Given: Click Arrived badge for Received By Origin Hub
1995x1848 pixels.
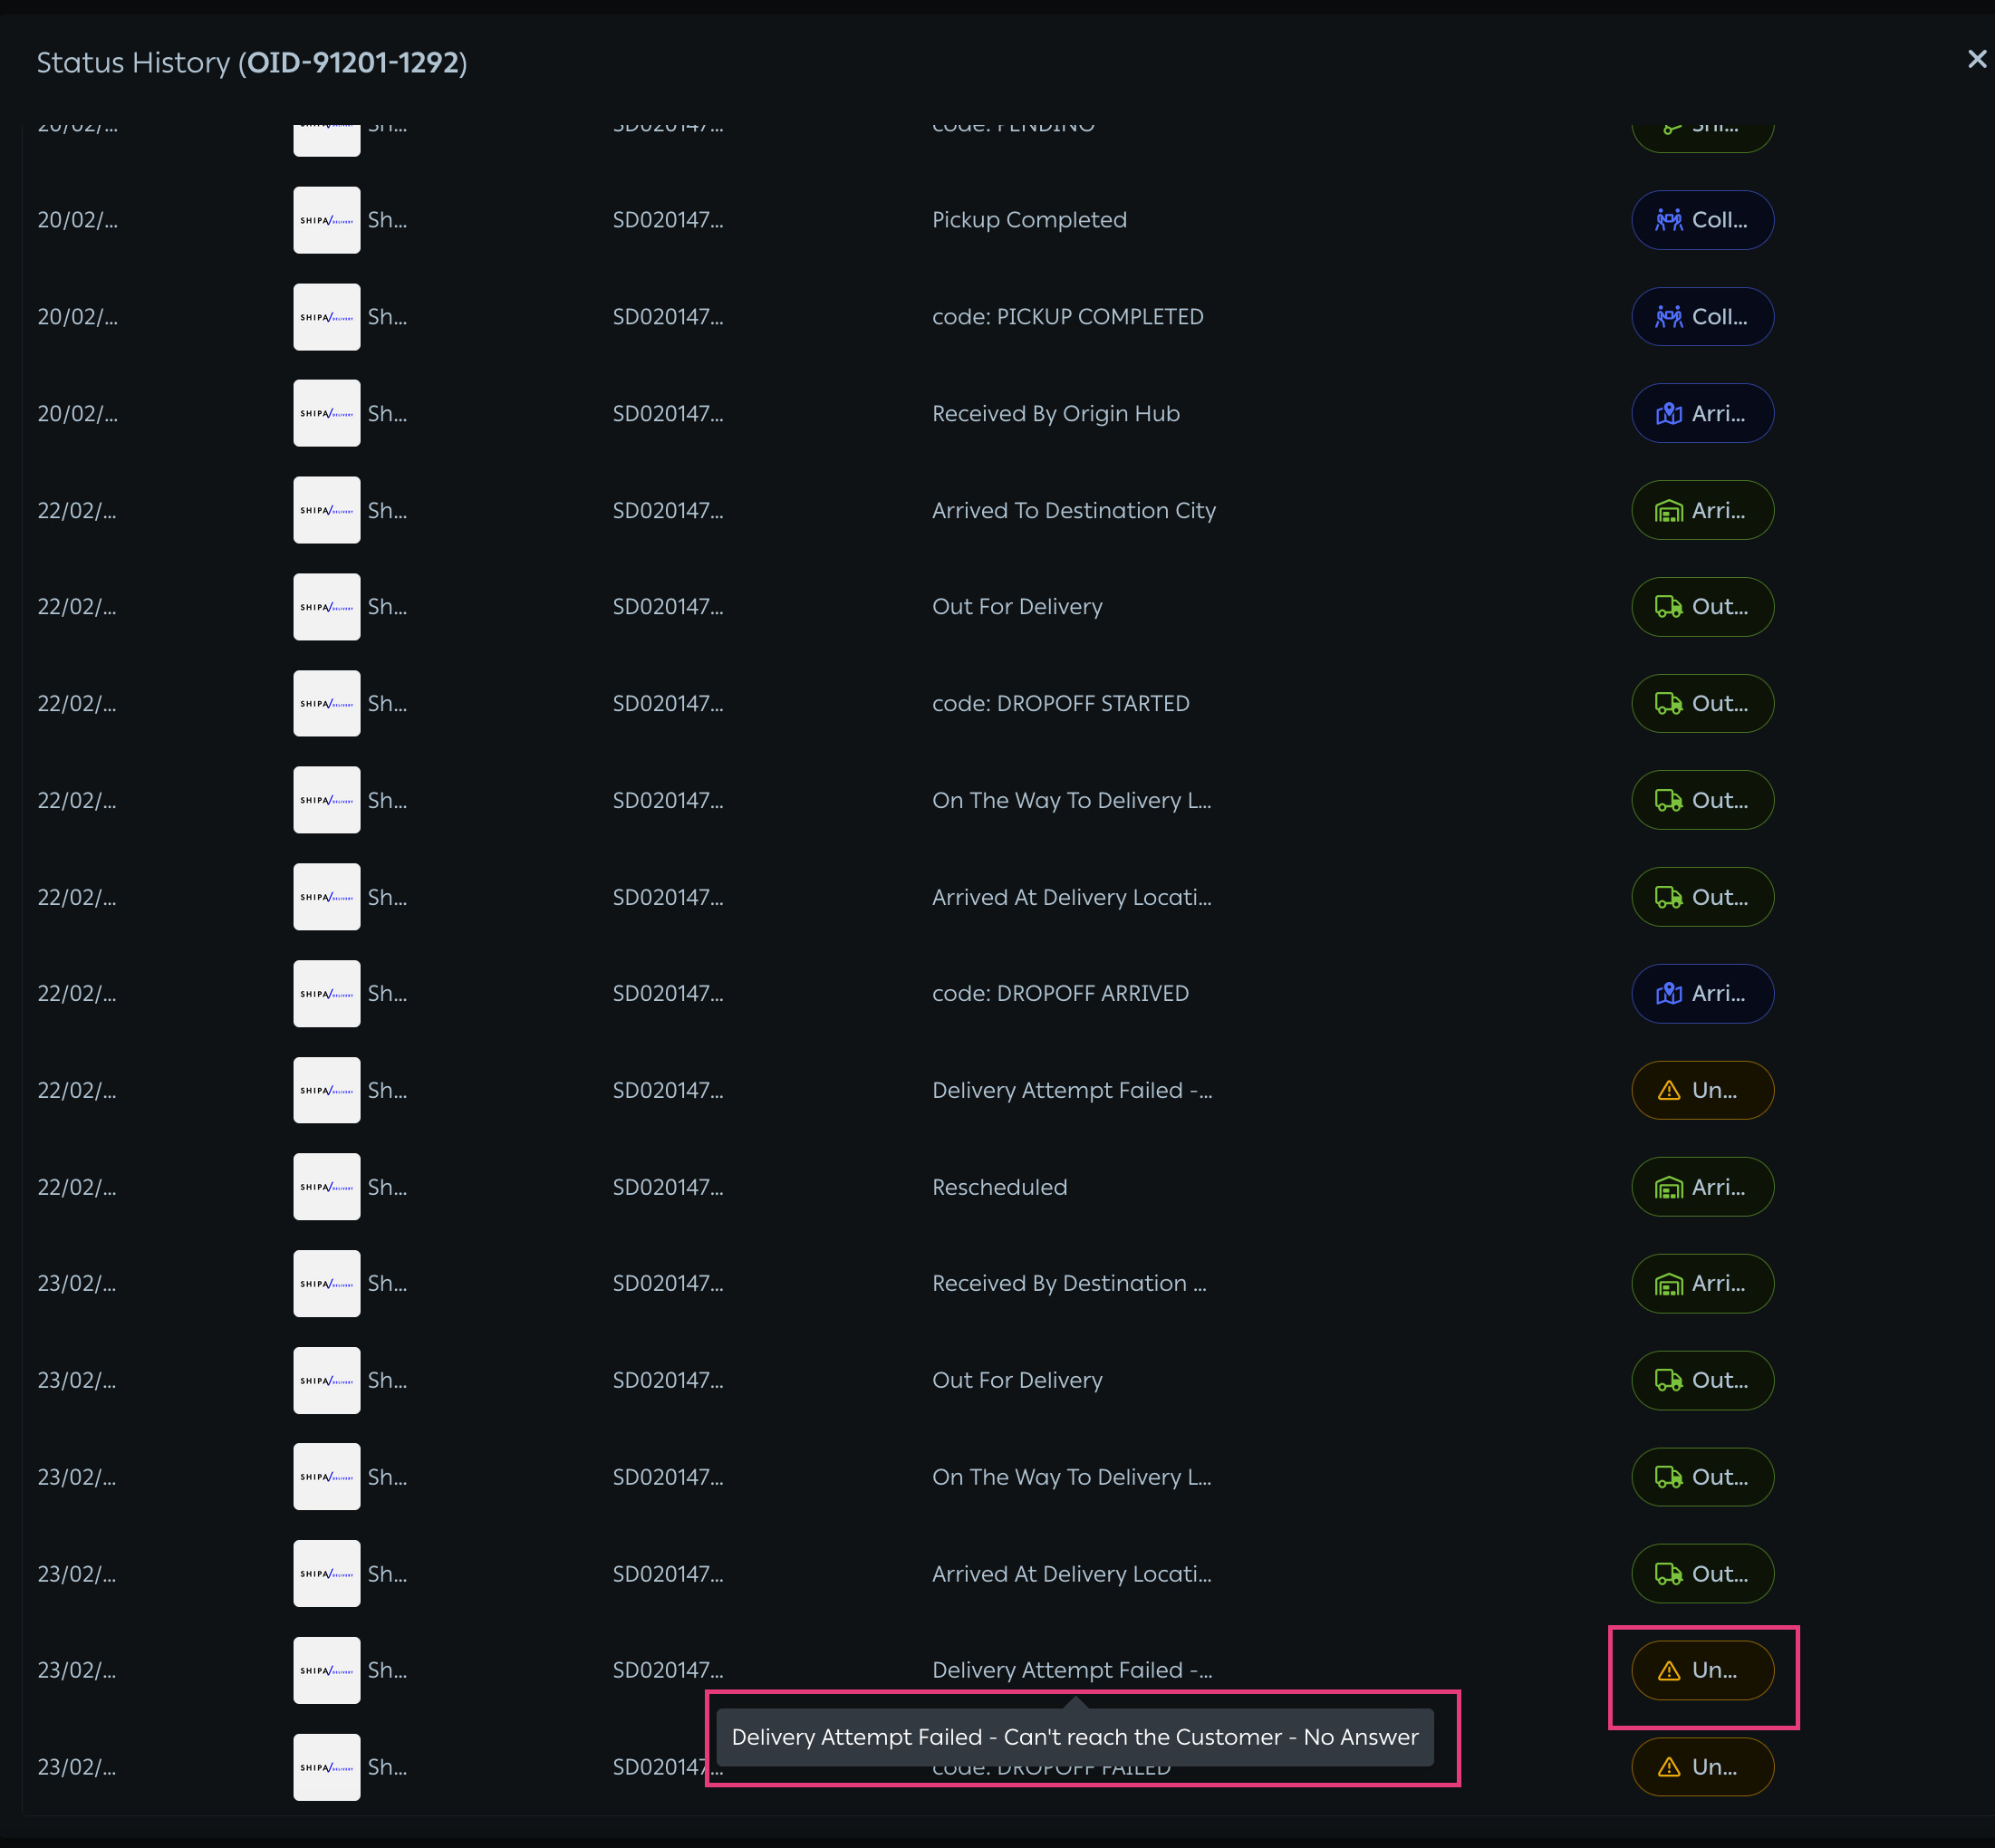Looking at the screenshot, I should point(1702,413).
